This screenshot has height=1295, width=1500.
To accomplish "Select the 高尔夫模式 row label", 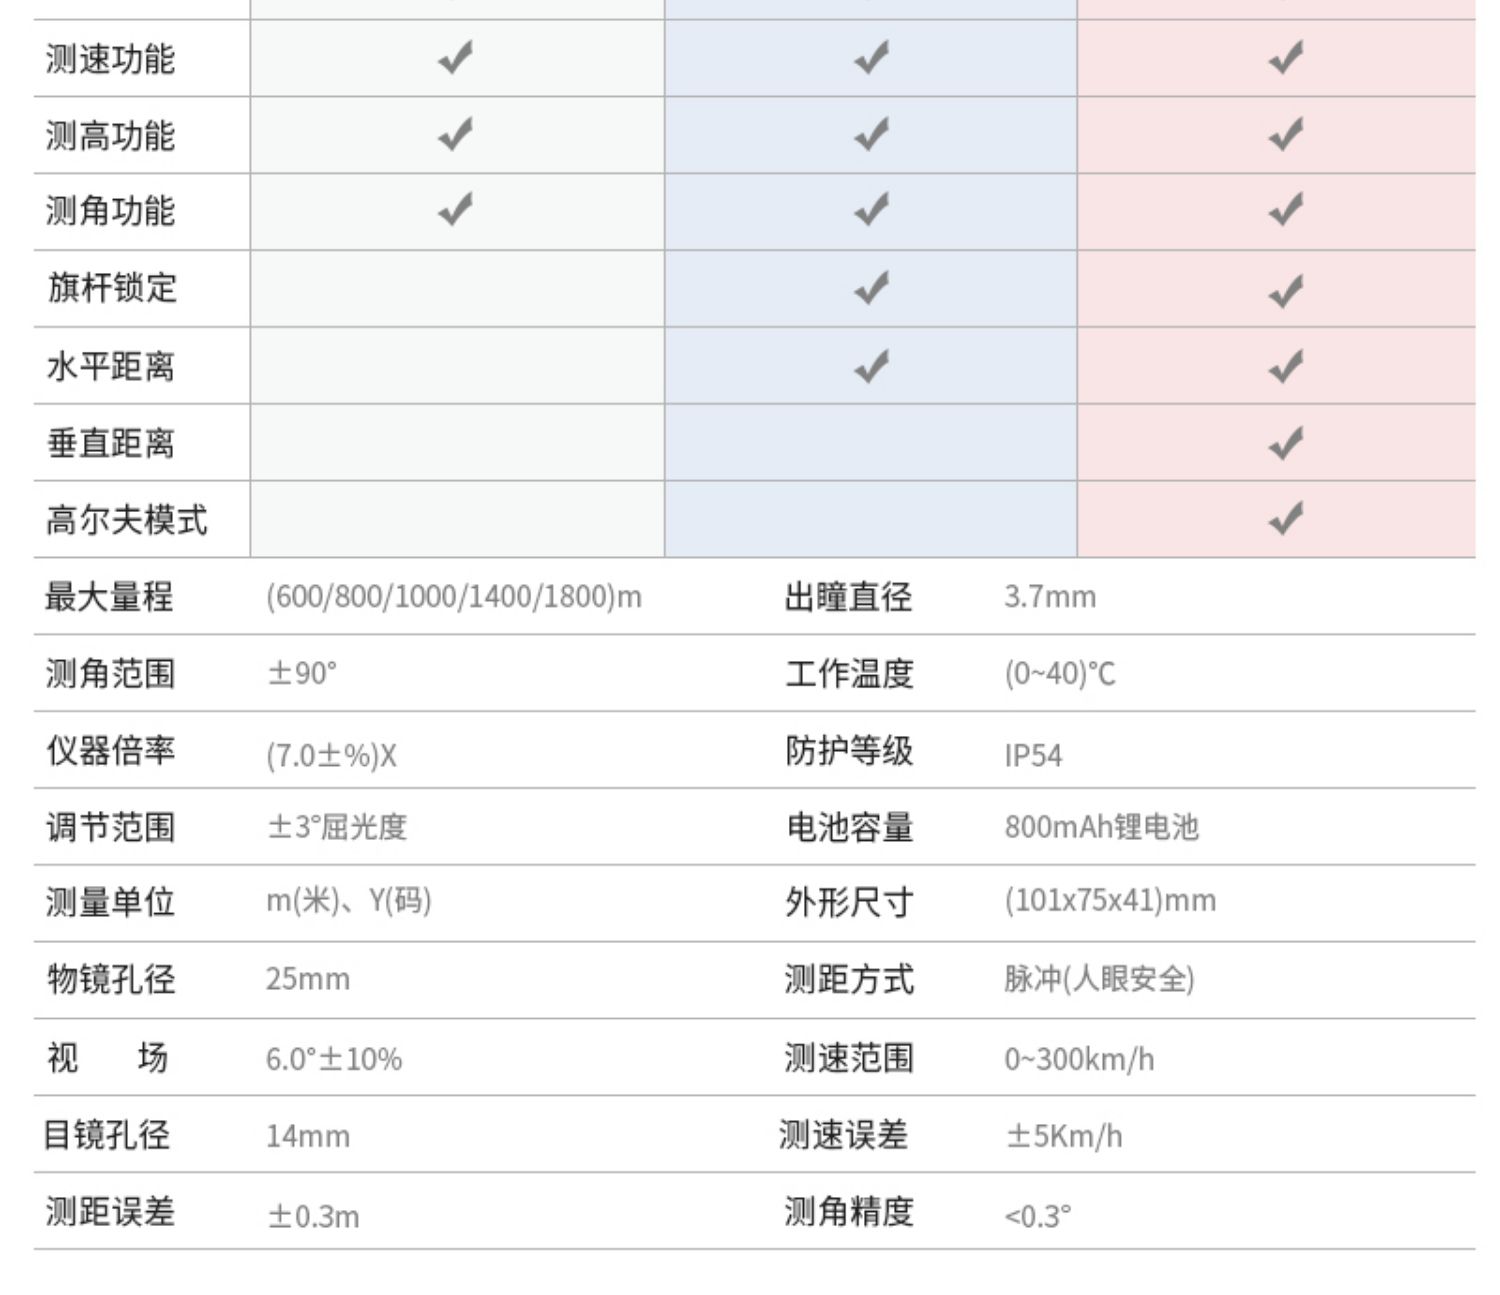I will (x=126, y=520).
